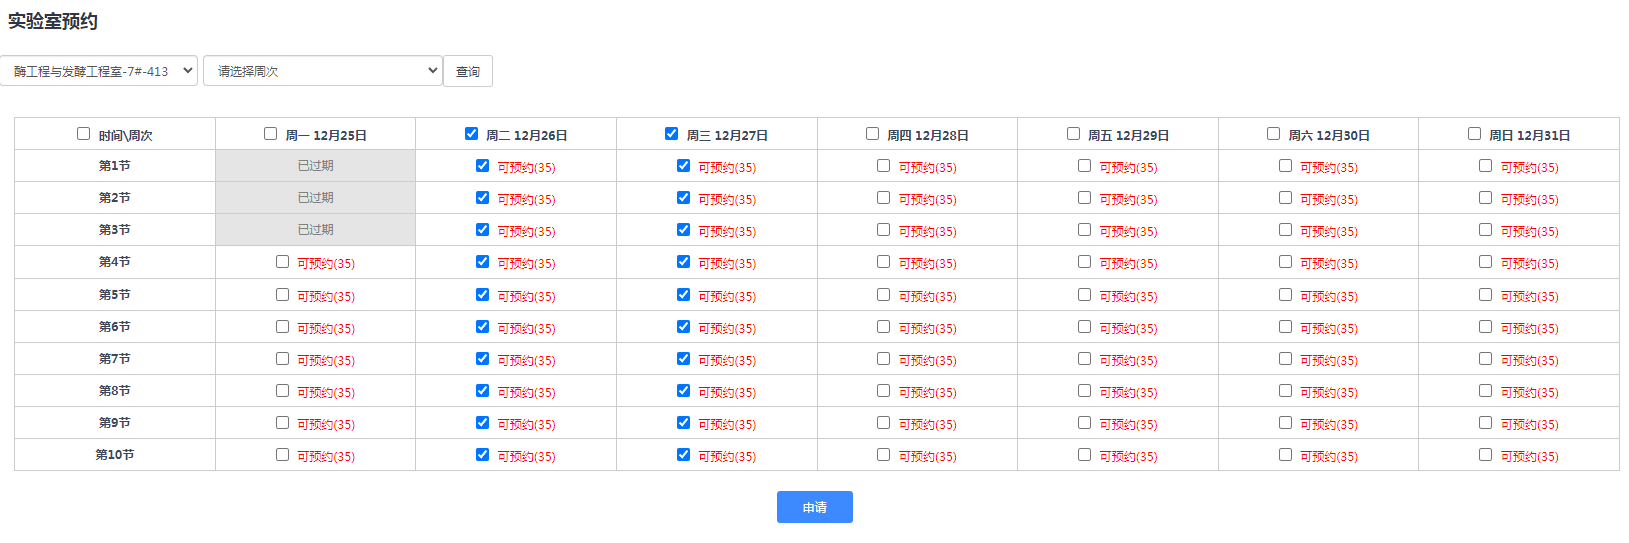This screenshot has width=1629, height=543.
Task: Check 第4节 slot for Monday 12月25日
Action: tap(282, 262)
